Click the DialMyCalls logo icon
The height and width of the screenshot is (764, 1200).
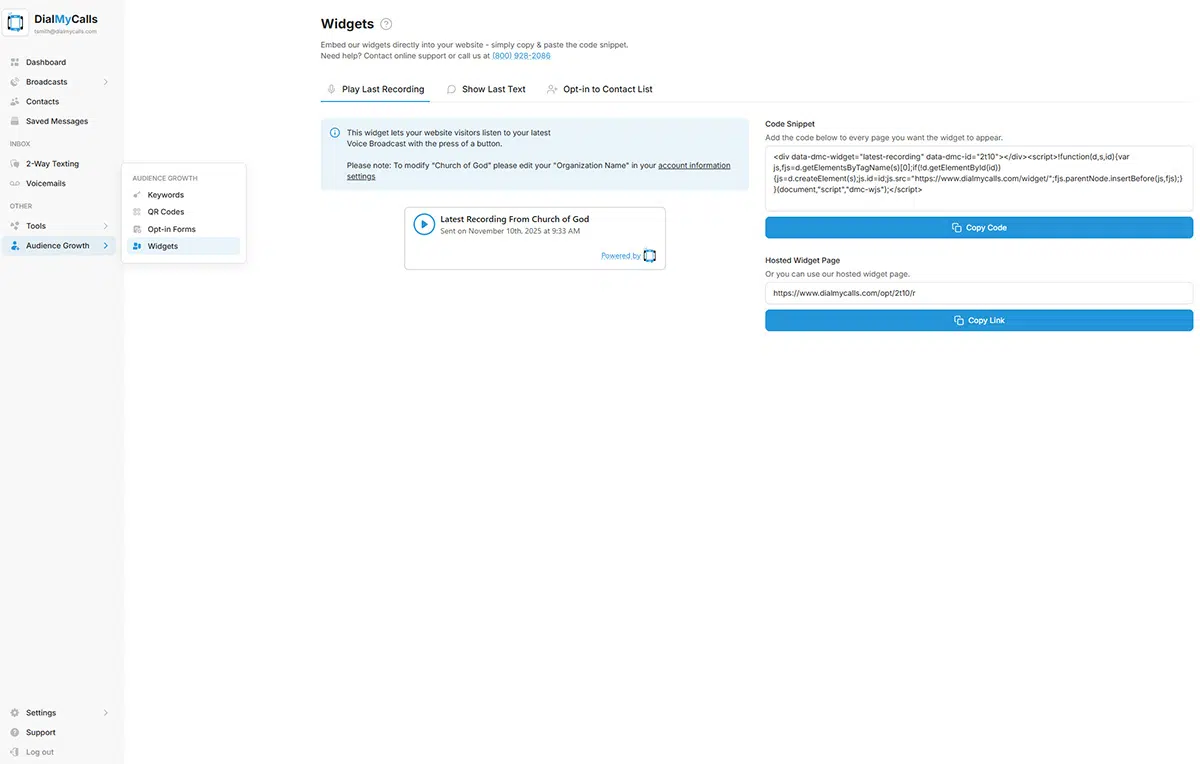(16, 23)
